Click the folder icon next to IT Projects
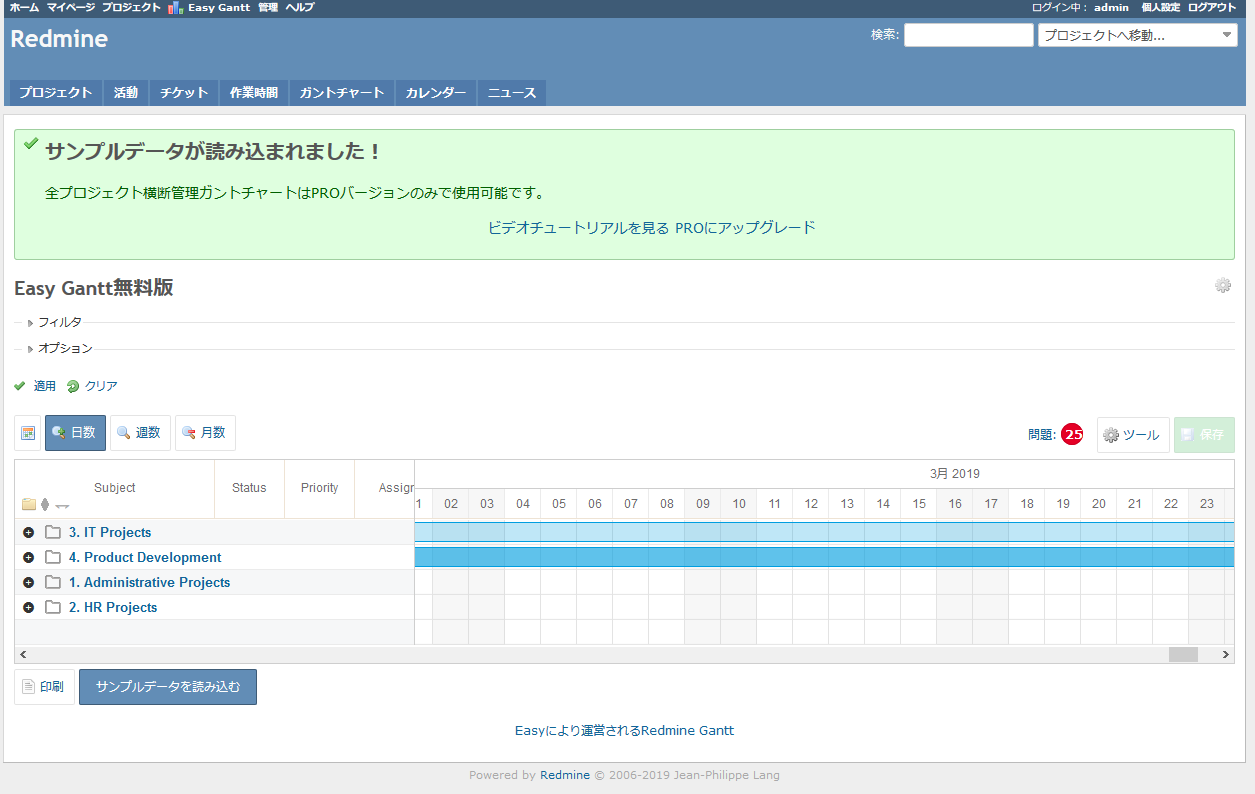Viewport: 1255px width, 794px height. click(53, 532)
